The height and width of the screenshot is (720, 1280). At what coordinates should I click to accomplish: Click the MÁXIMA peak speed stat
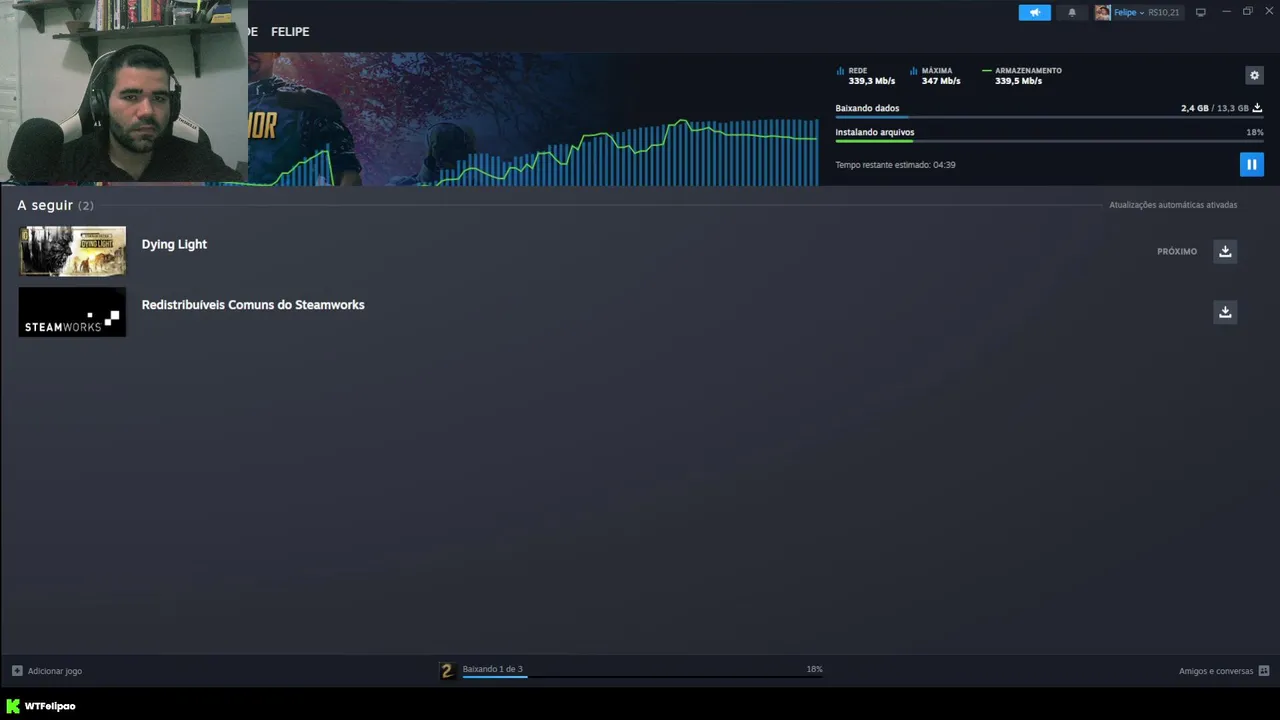[935, 76]
